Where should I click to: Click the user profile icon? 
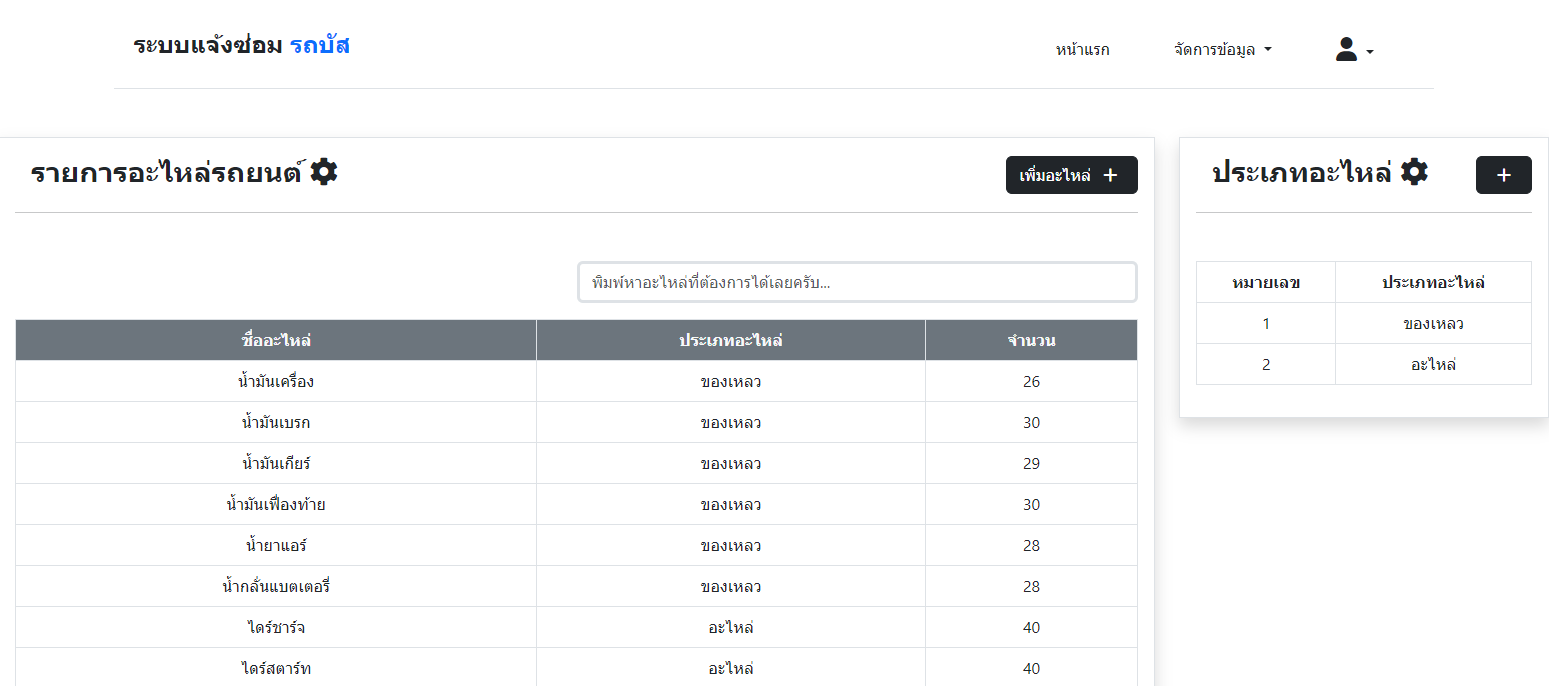1346,49
